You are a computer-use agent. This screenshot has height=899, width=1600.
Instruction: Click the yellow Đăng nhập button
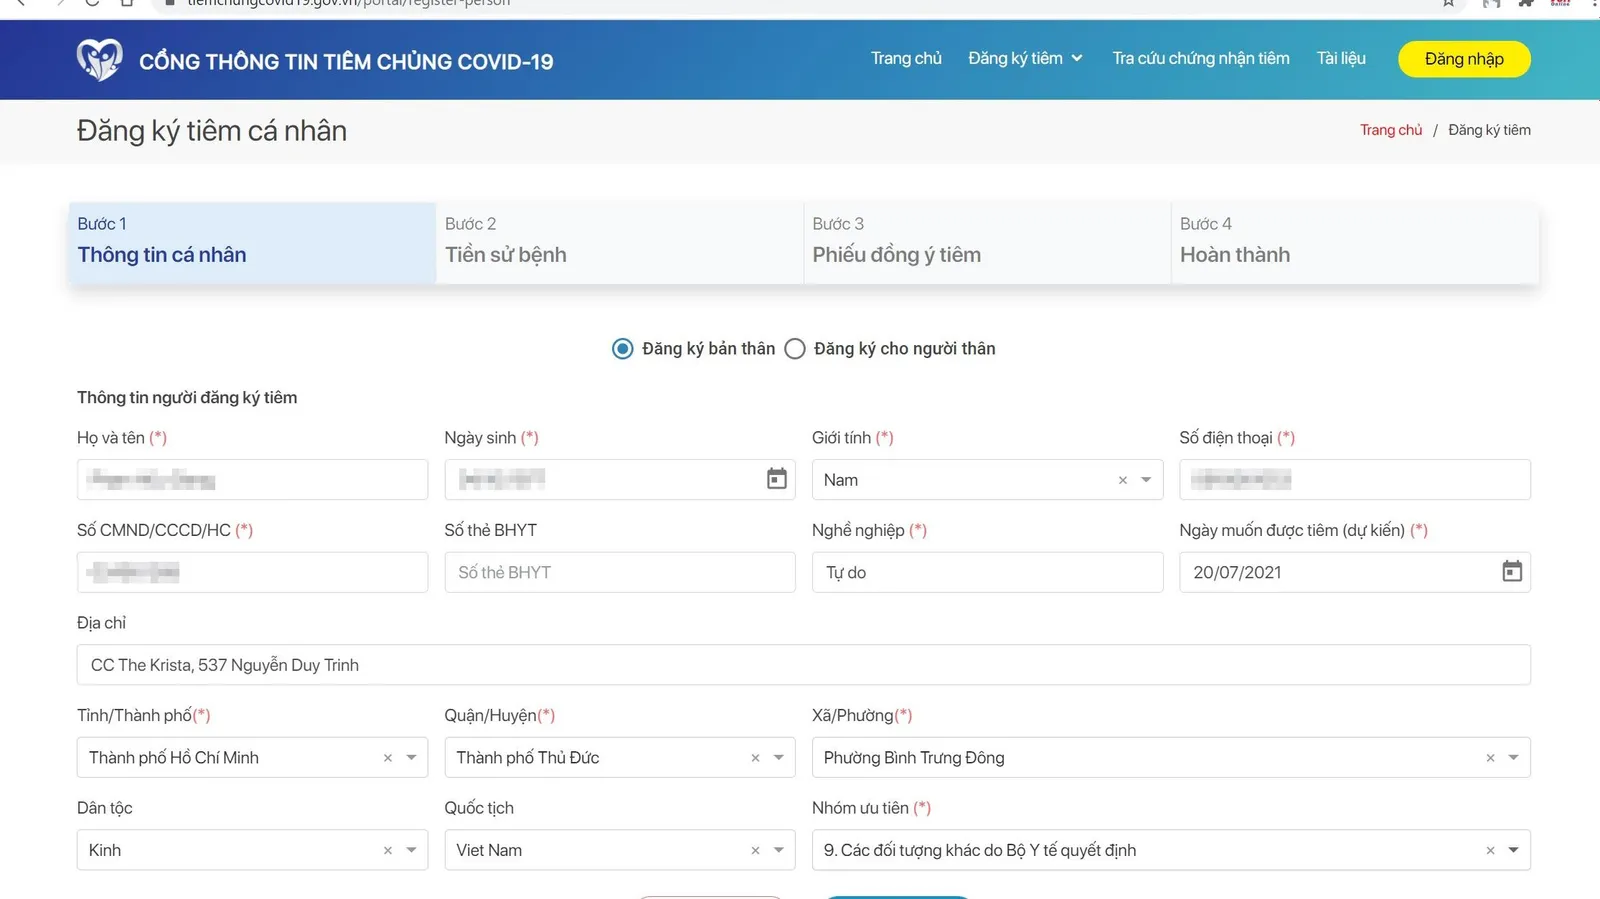[1464, 59]
